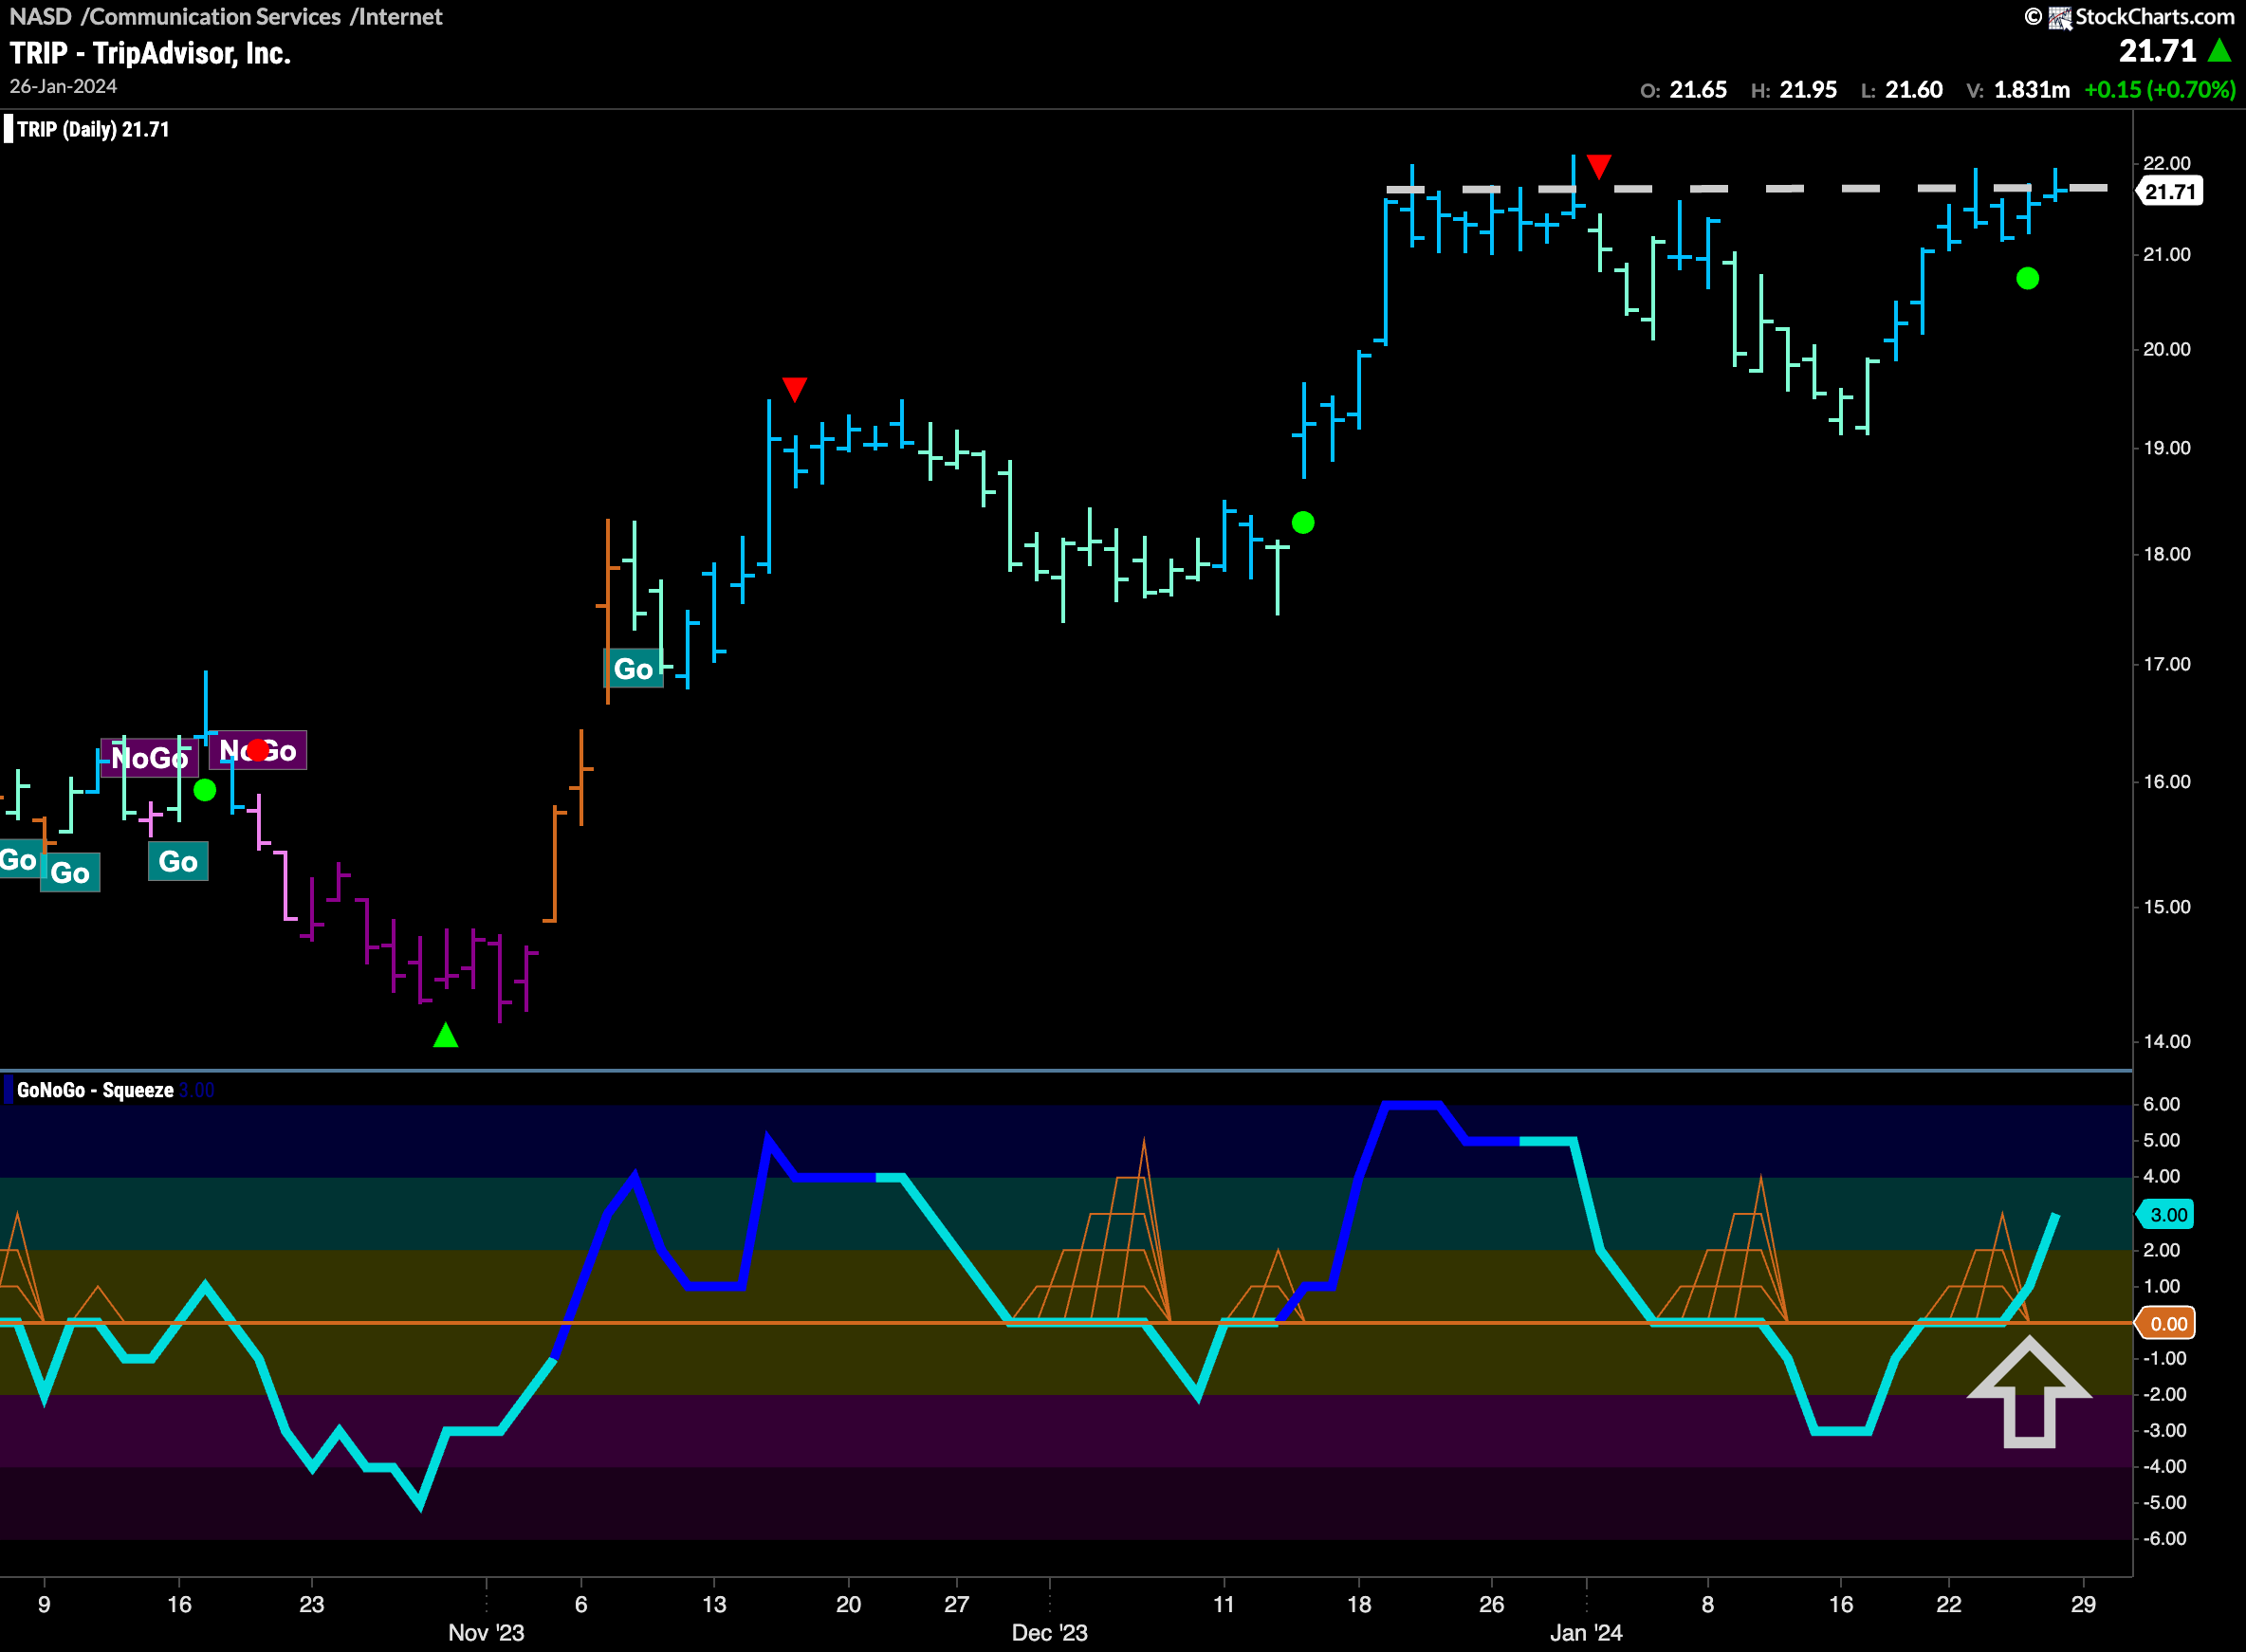Image resolution: width=2246 pixels, height=1652 pixels.
Task: Click the low value 'L: 21.60'
Action: point(1901,89)
